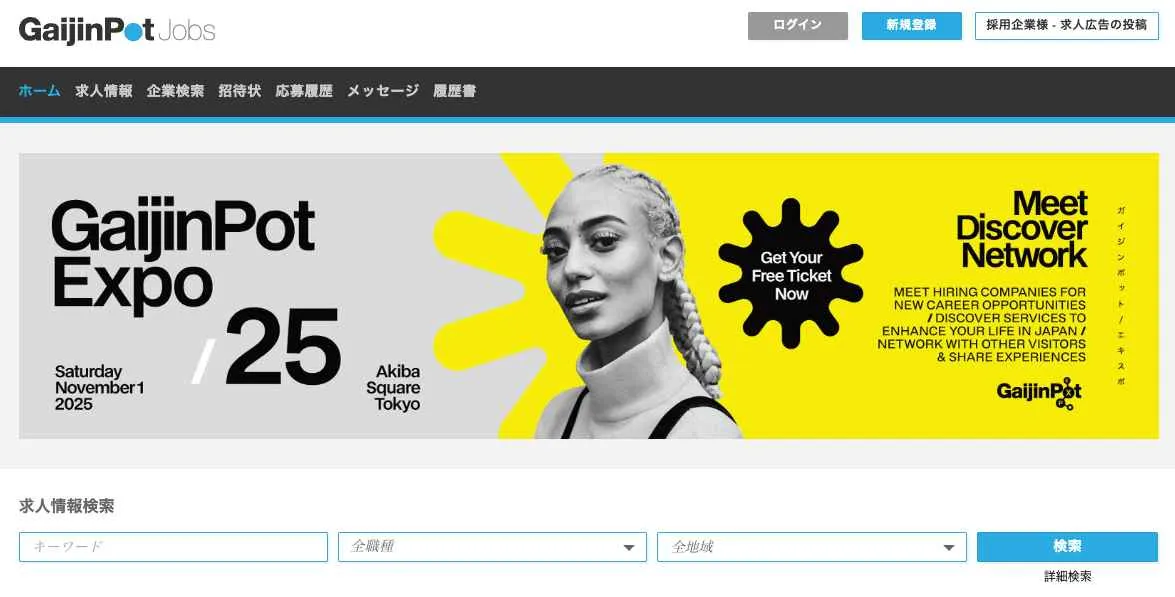
Task: Open the 詳細検索 link
Action: coord(1068,576)
